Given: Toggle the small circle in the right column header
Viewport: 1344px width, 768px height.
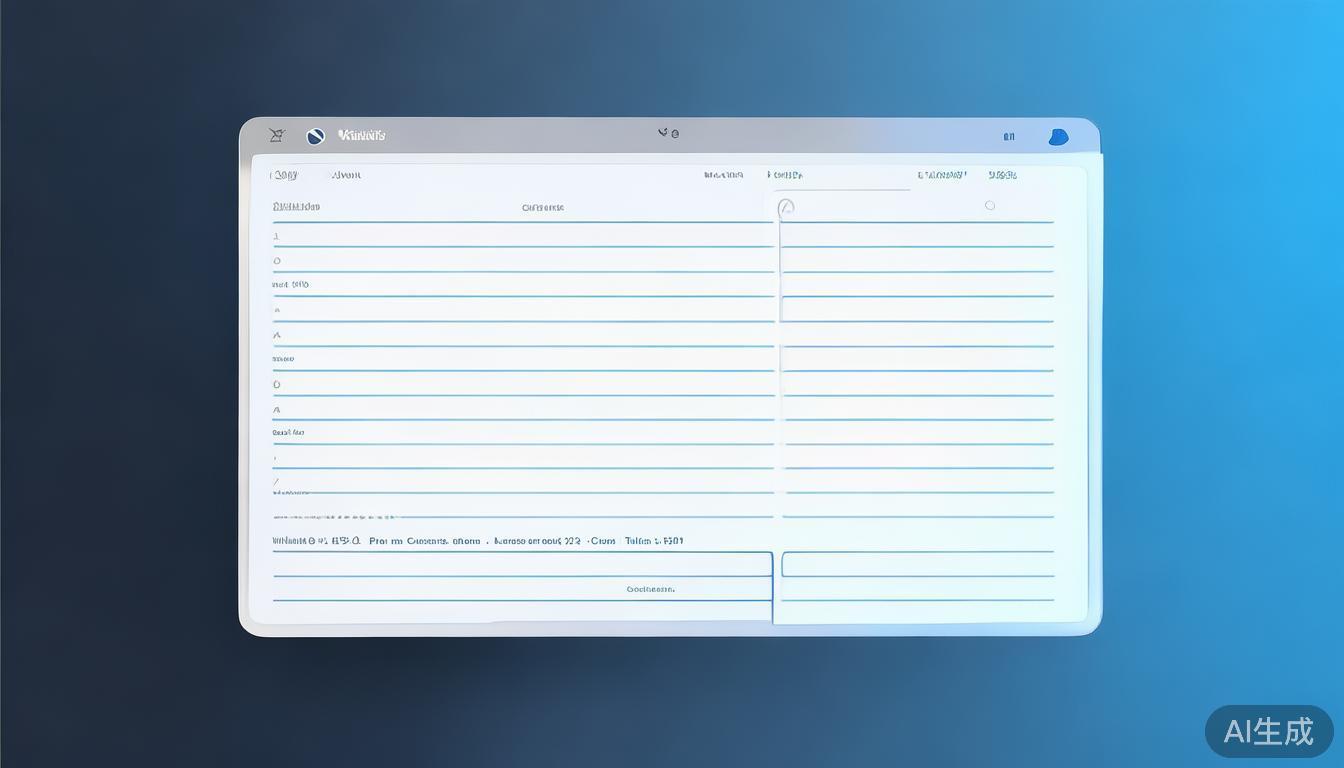Looking at the screenshot, I should point(990,205).
